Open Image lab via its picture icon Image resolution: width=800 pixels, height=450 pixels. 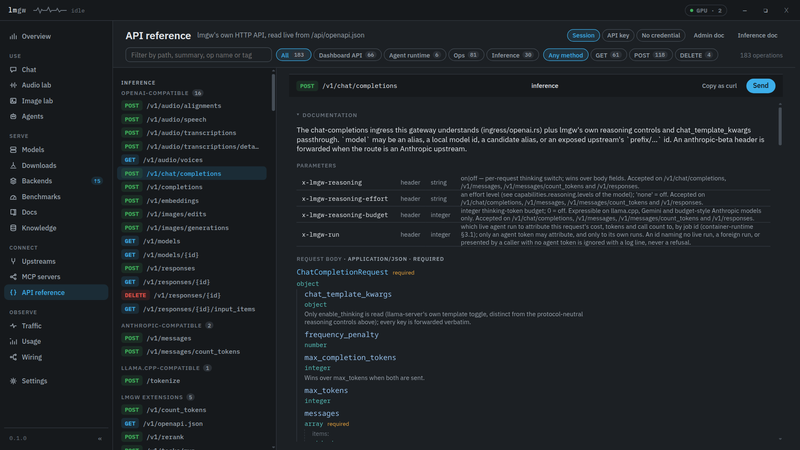(x=13, y=101)
